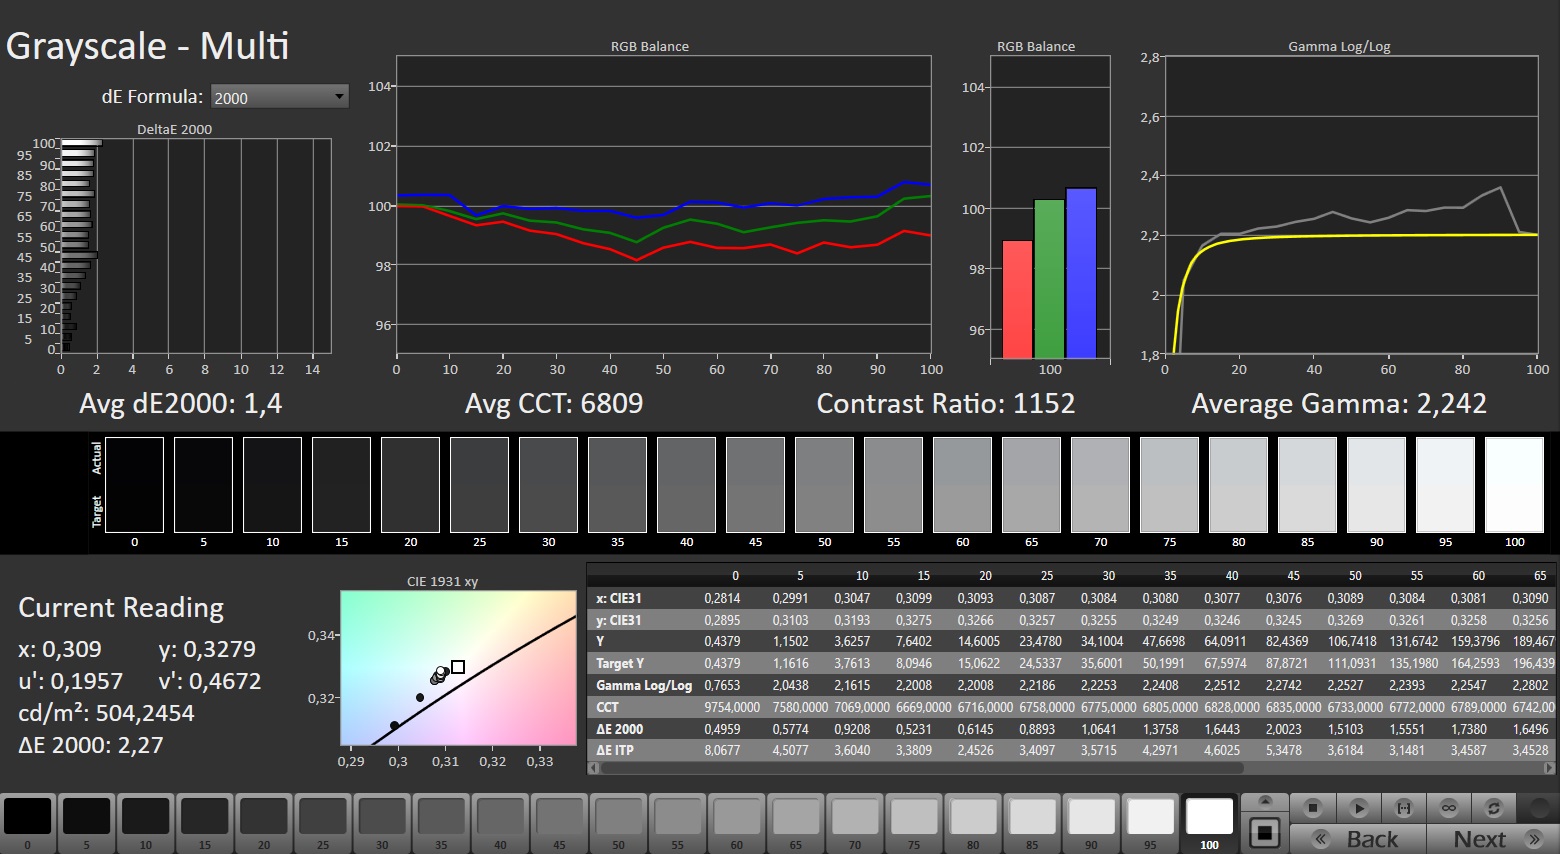This screenshot has height=854, width=1560.
Task: Select the 0 percent black swatch
Action: (28, 817)
